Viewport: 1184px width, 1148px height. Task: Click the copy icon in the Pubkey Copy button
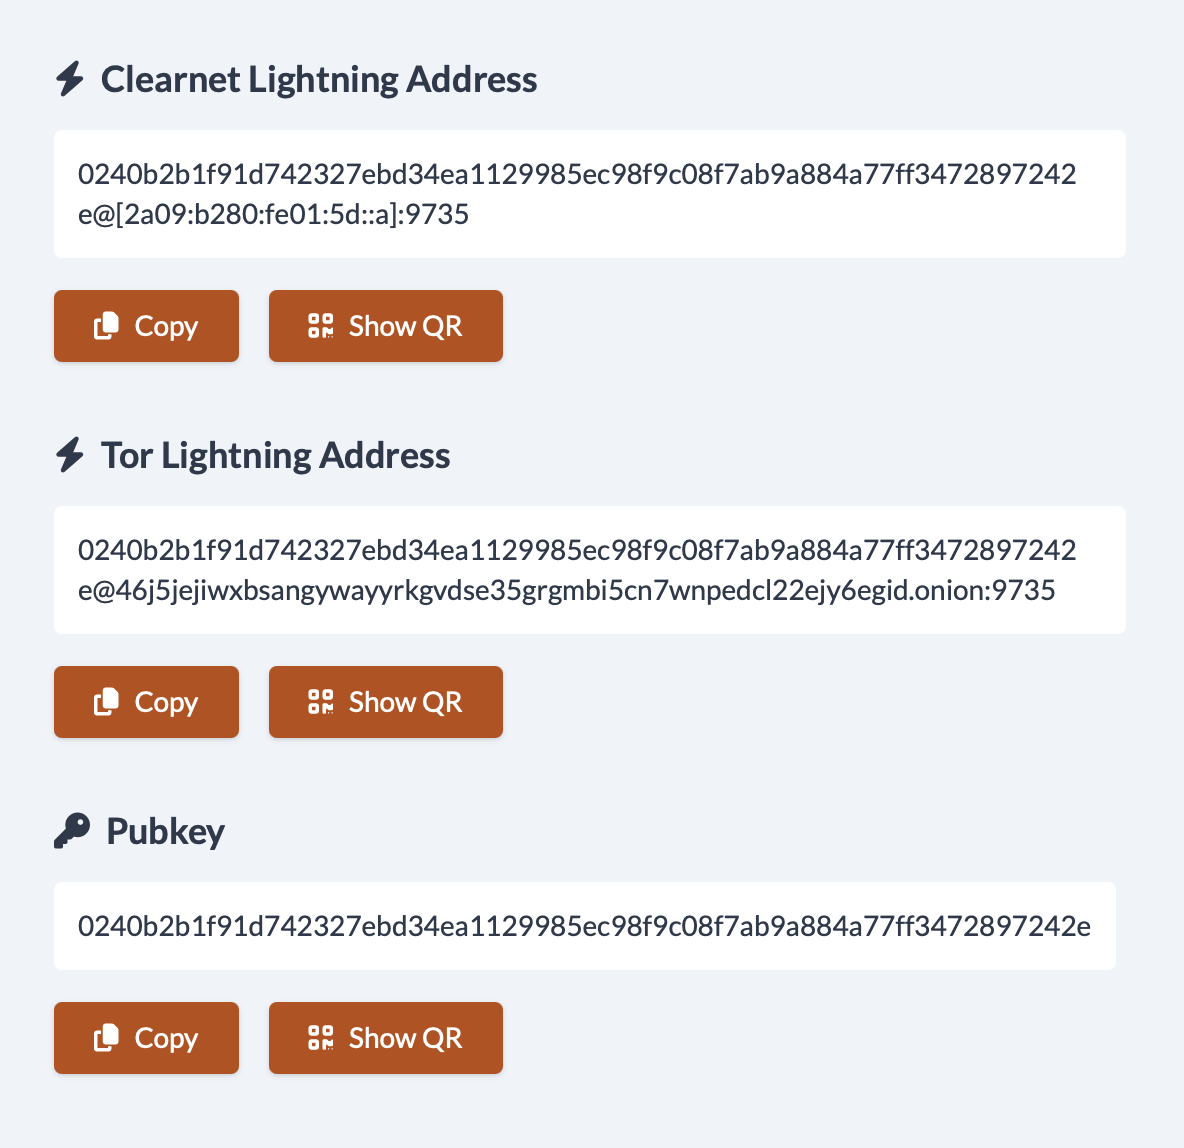pyautogui.click(x=107, y=1038)
